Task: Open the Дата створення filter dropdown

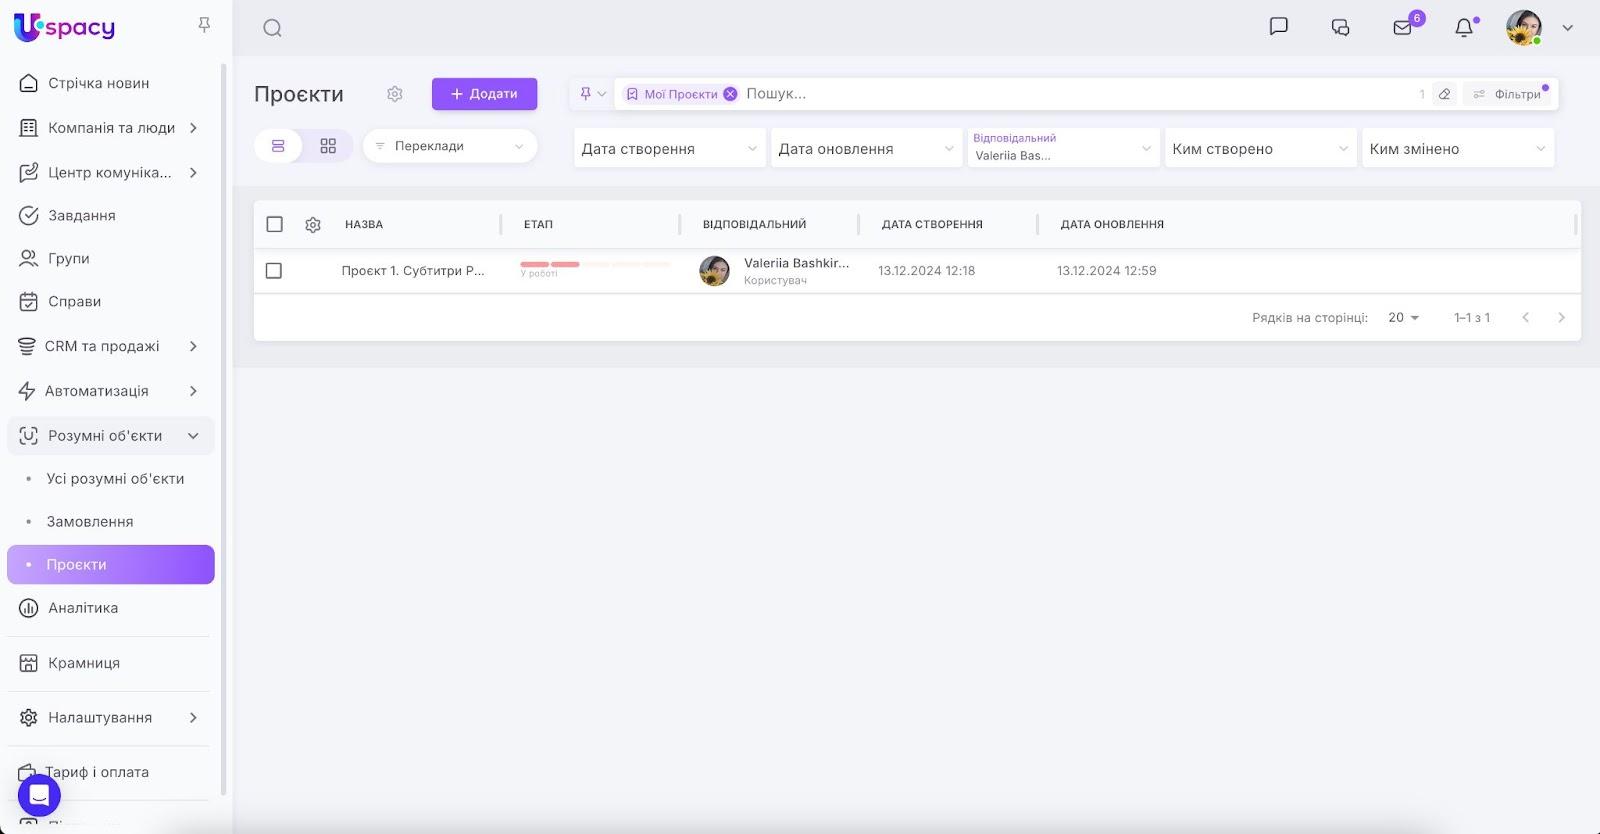Action: click(x=669, y=149)
